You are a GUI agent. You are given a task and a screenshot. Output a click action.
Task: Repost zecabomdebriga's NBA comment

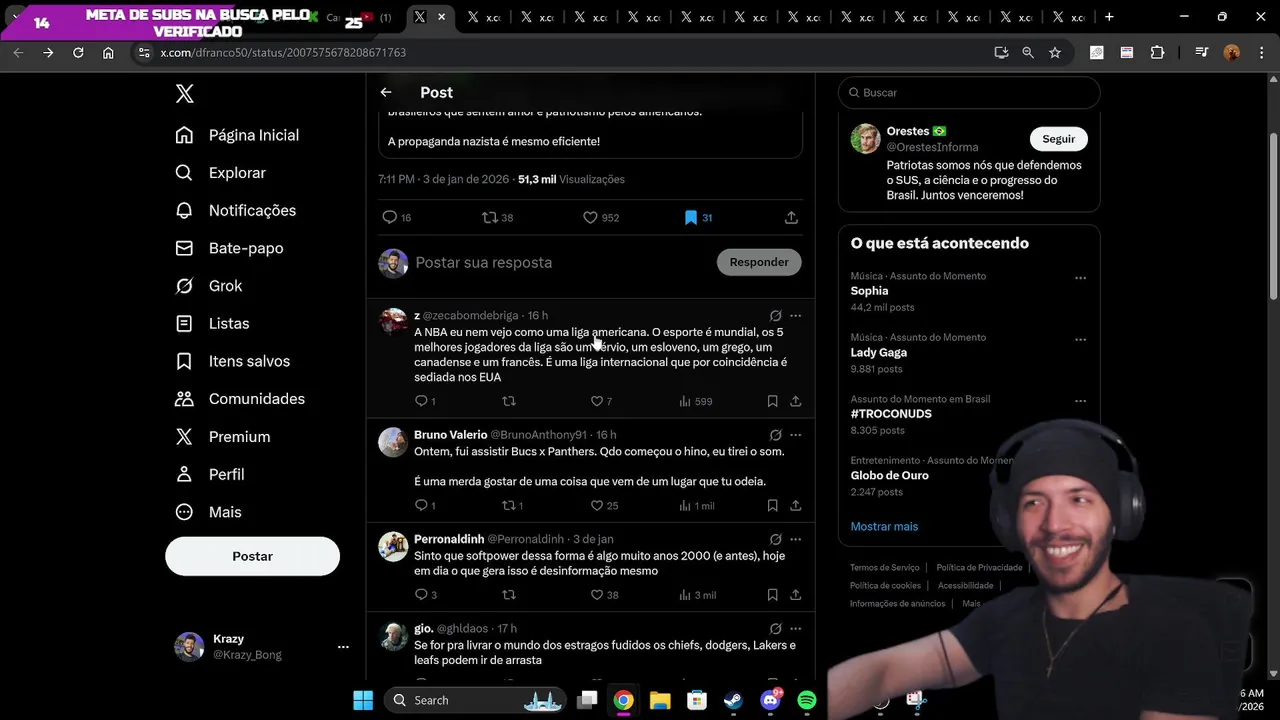click(509, 401)
